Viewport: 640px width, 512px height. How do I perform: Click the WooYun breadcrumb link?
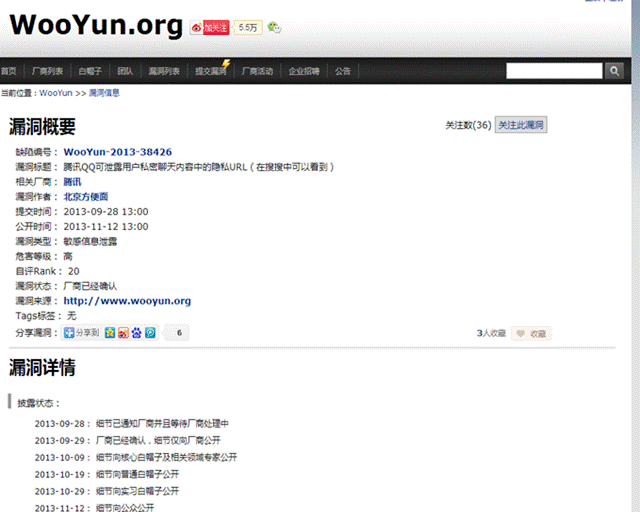click(56, 93)
